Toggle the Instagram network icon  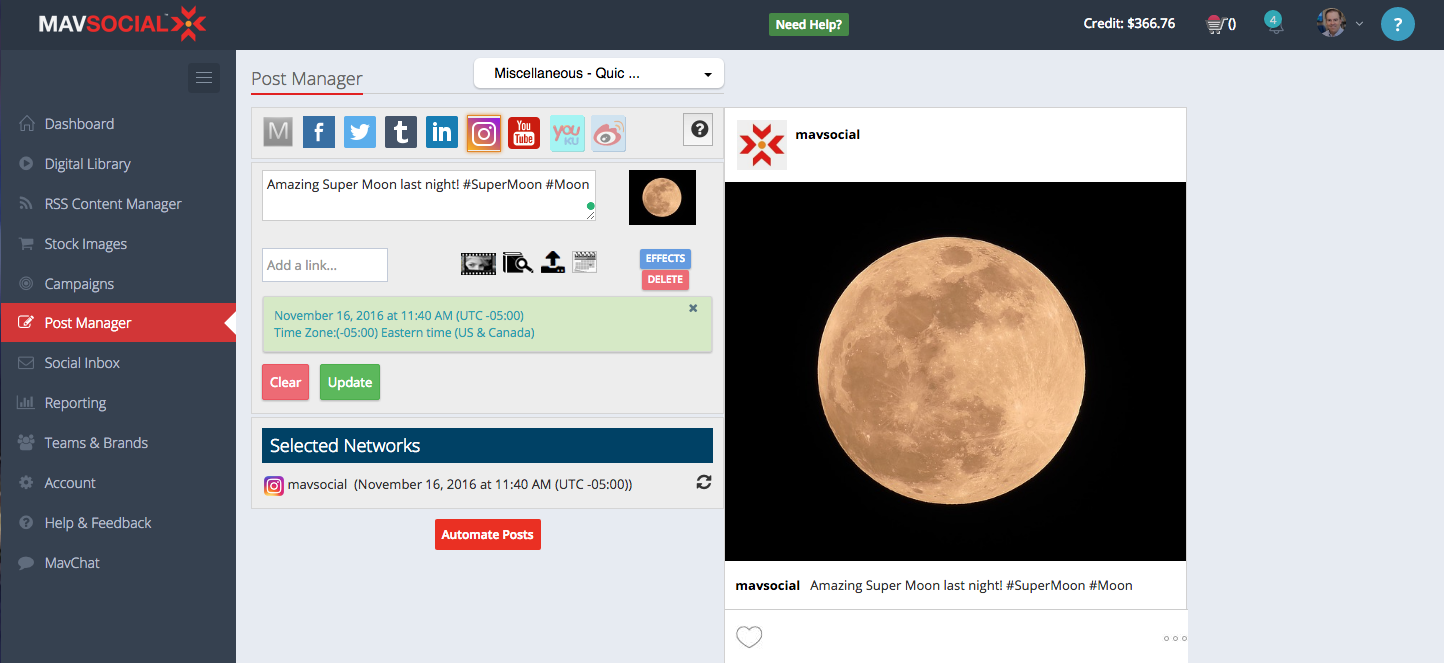[484, 133]
